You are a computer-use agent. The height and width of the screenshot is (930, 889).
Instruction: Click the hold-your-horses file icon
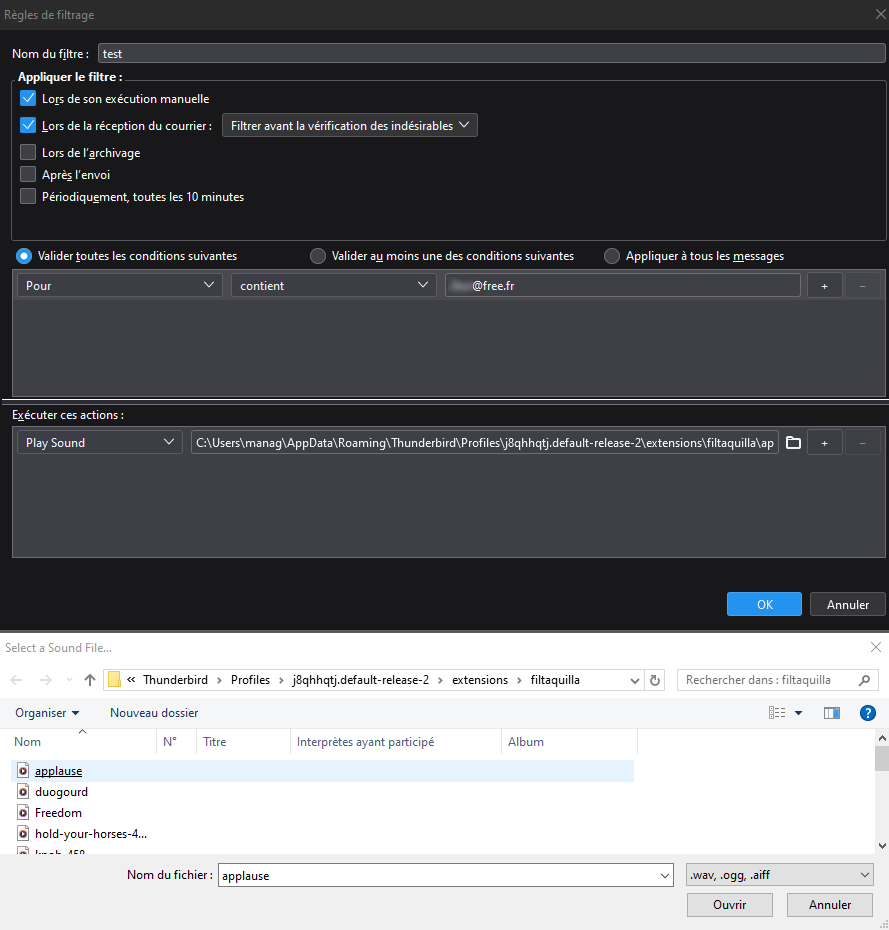[23, 833]
